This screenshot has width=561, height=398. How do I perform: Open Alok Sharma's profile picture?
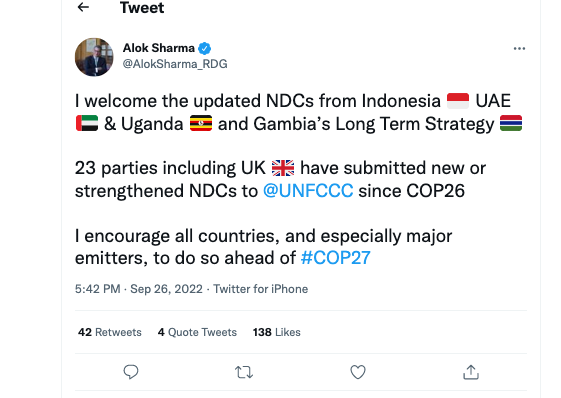tap(94, 57)
